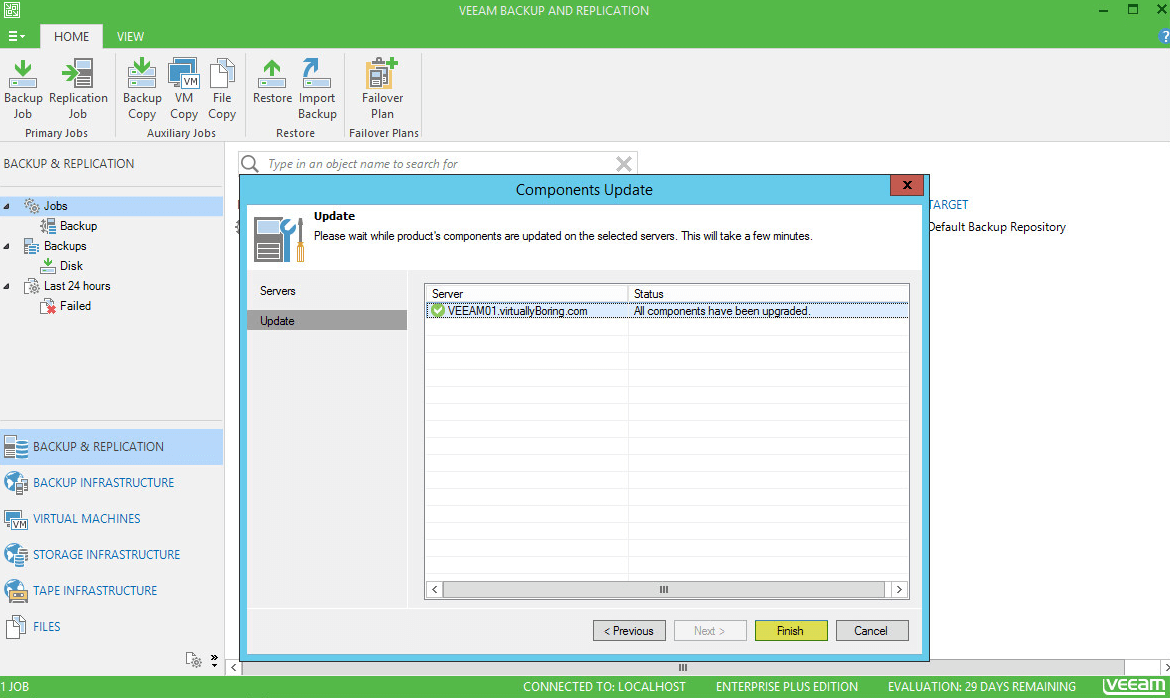
Task: Click 'All components have been upgraded.' status text
Action: 722,311
